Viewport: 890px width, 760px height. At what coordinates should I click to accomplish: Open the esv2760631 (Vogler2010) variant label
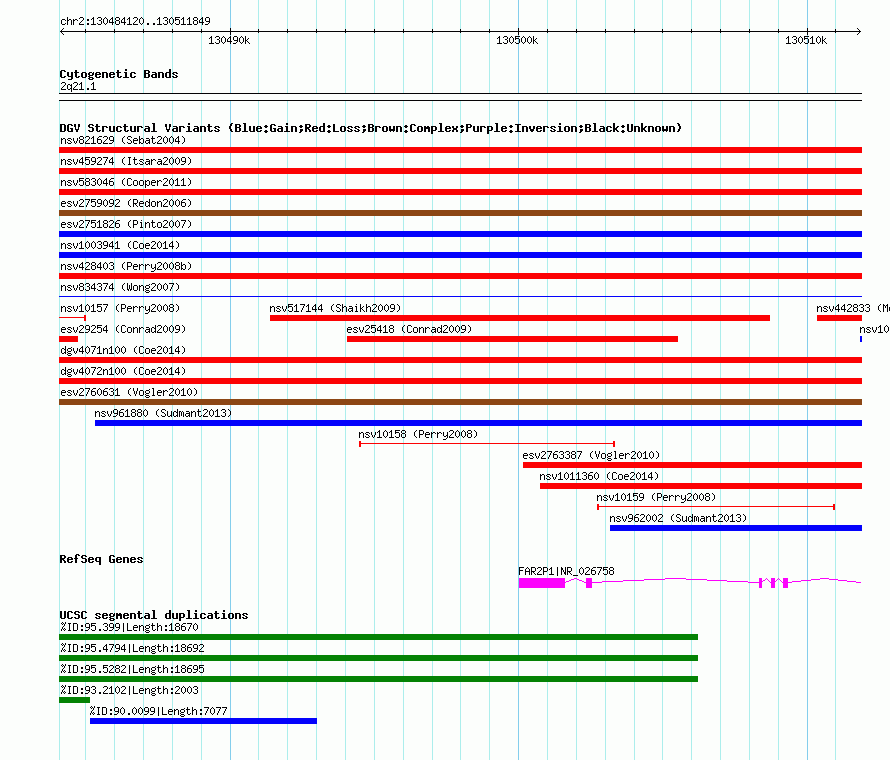129,392
